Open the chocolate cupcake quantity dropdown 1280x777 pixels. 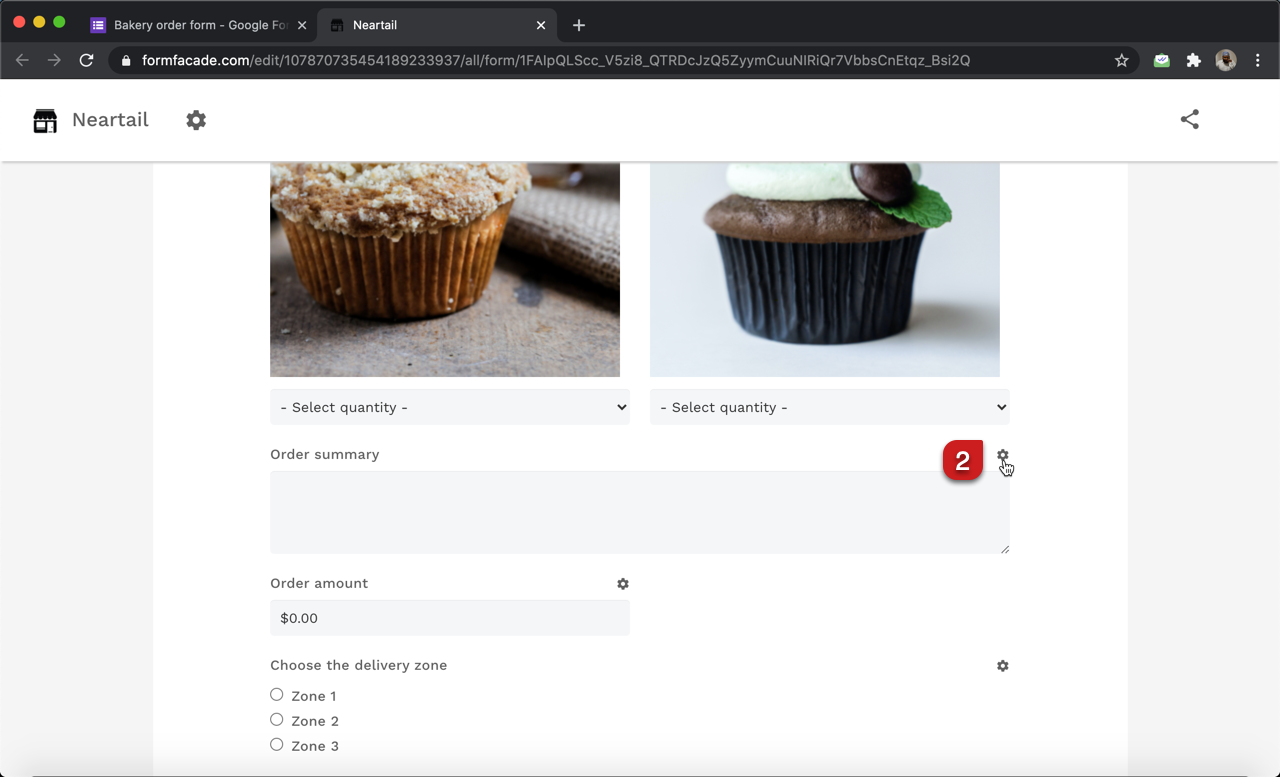(x=829, y=407)
